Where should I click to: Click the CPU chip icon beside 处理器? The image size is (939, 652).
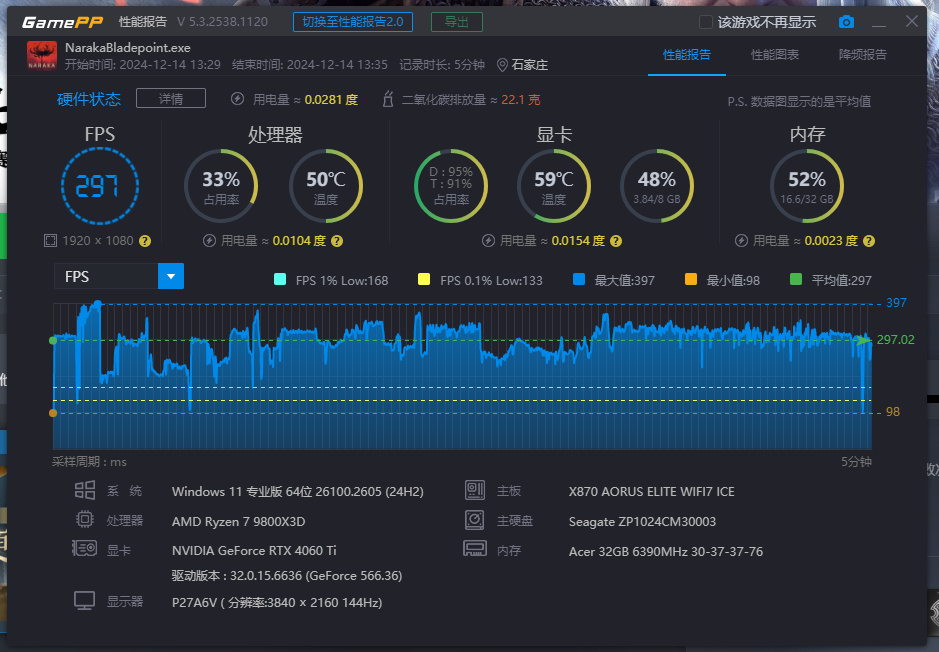[x=84, y=519]
